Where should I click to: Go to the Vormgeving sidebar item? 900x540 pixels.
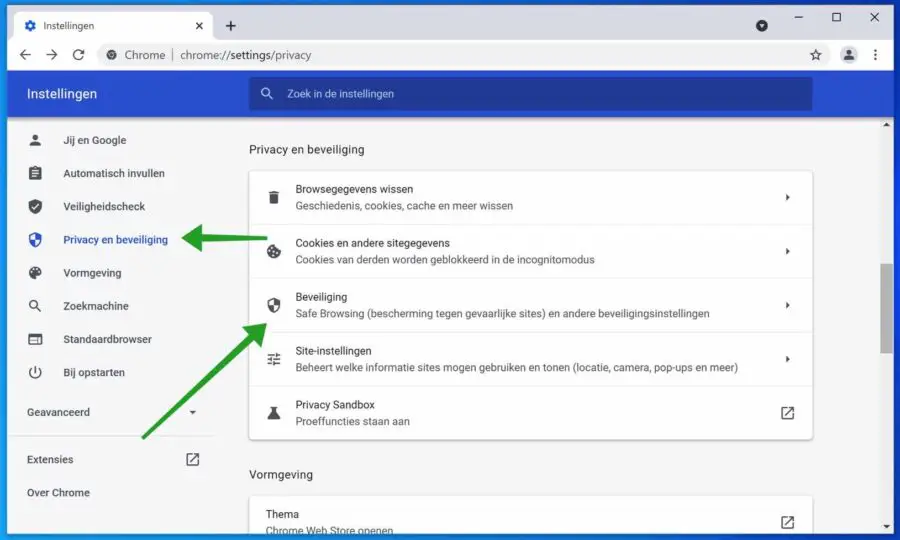click(92, 273)
